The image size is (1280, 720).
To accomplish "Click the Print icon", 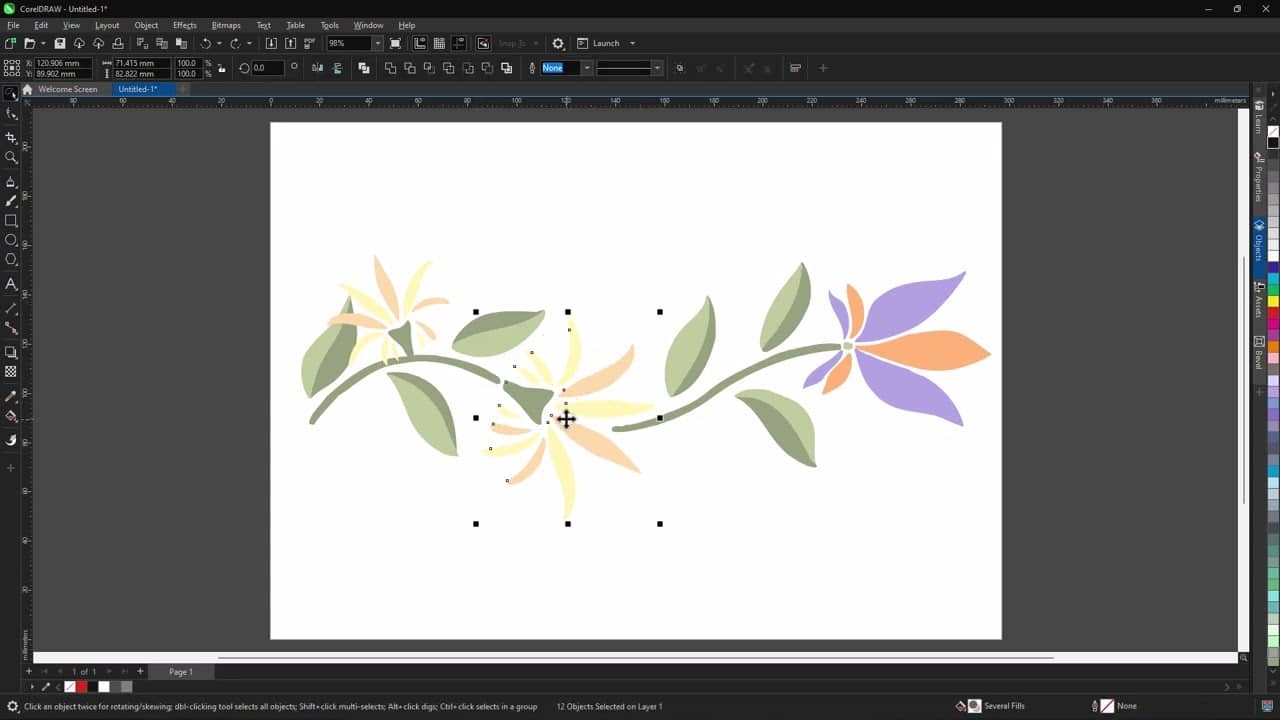I will 118,43.
